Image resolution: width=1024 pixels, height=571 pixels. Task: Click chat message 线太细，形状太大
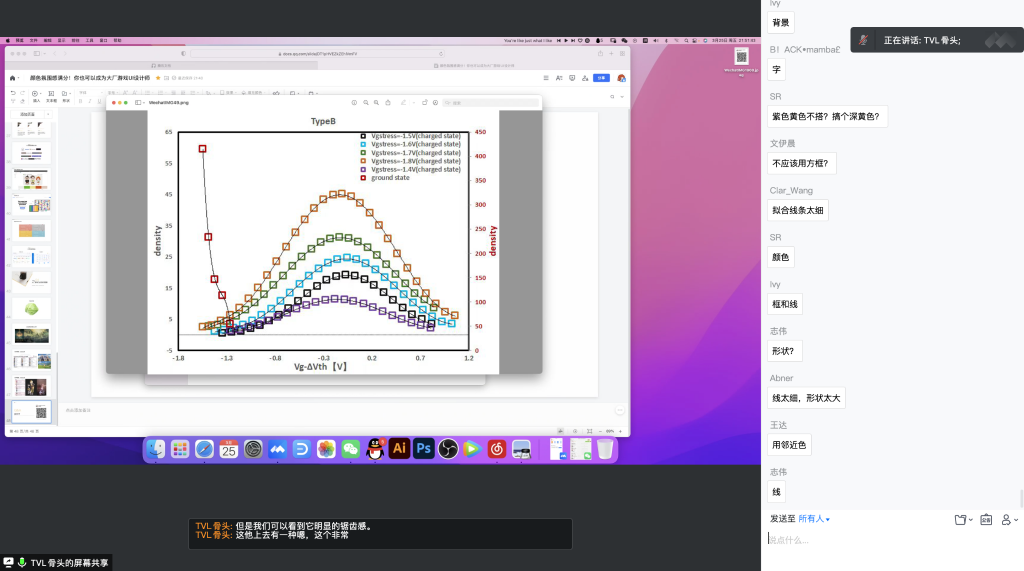(x=806, y=398)
